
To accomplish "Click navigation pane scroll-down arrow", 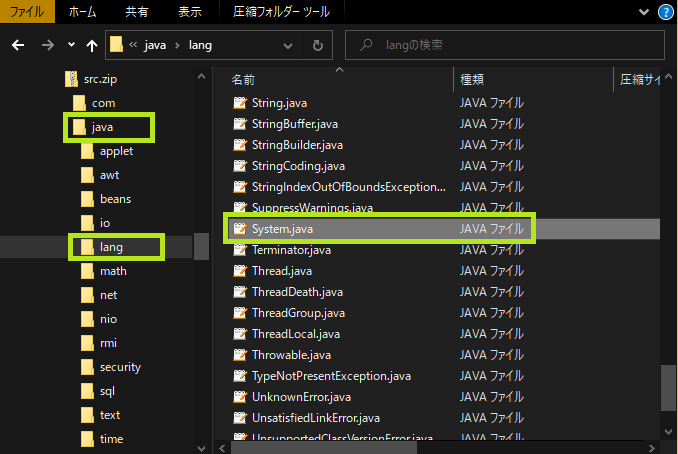I will (x=201, y=448).
